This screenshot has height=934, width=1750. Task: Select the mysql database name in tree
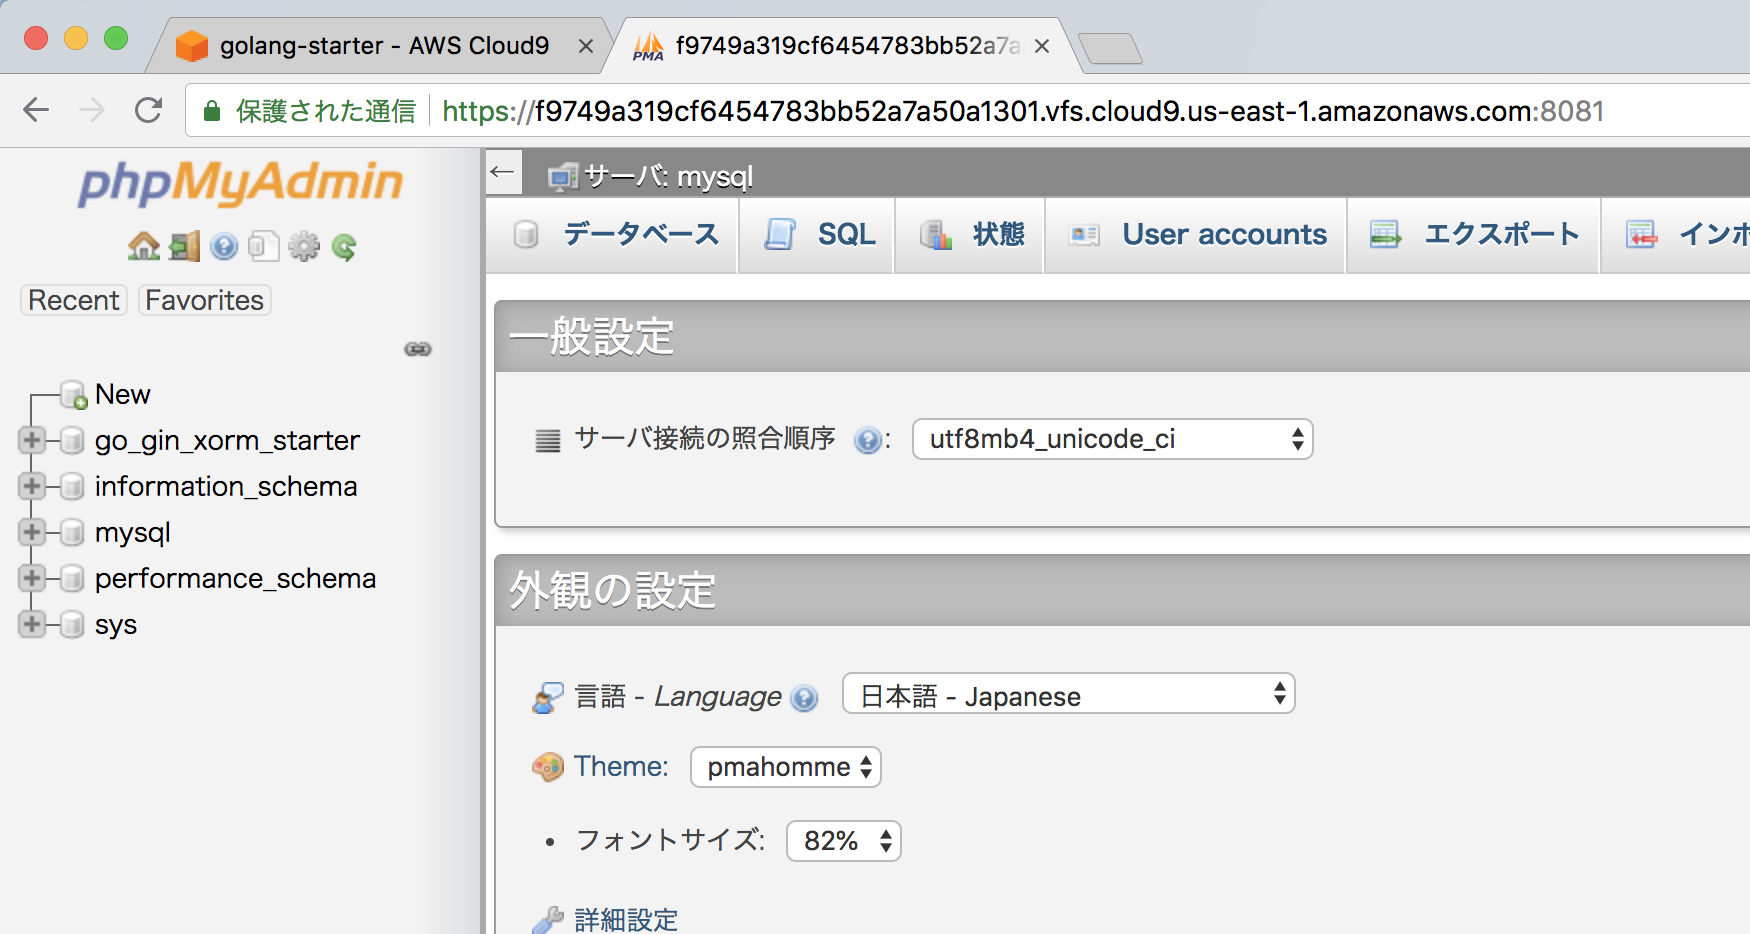tap(133, 533)
